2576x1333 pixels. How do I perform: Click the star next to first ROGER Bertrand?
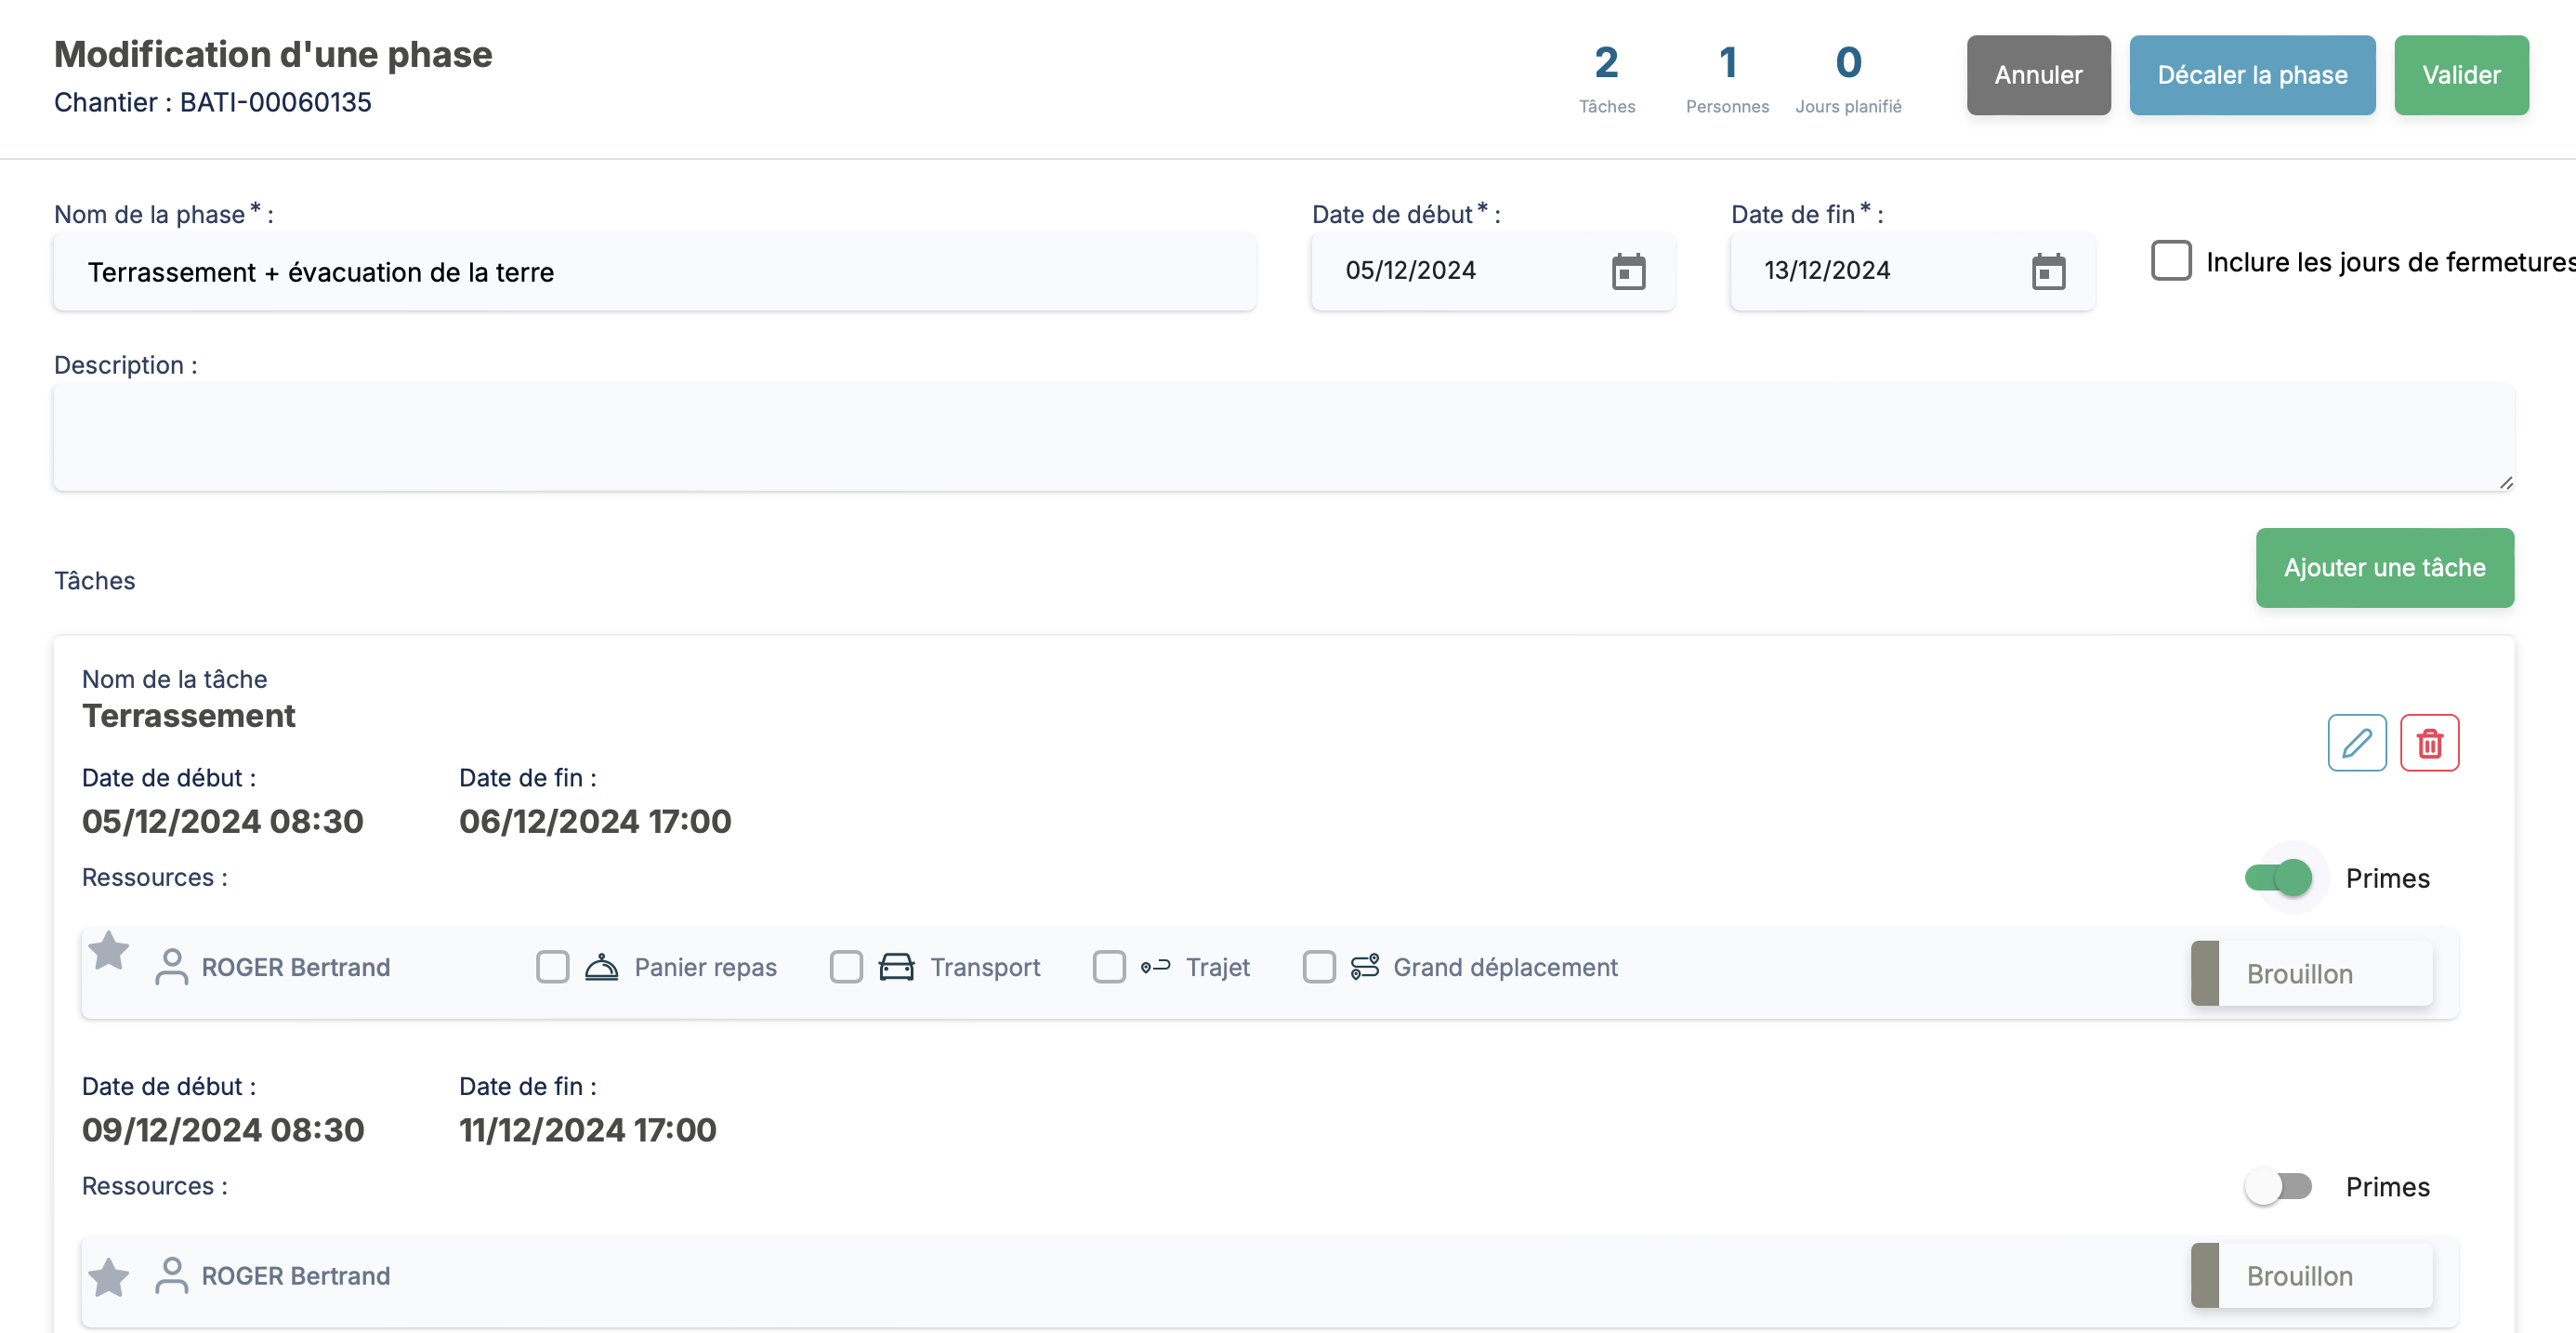click(x=109, y=951)
